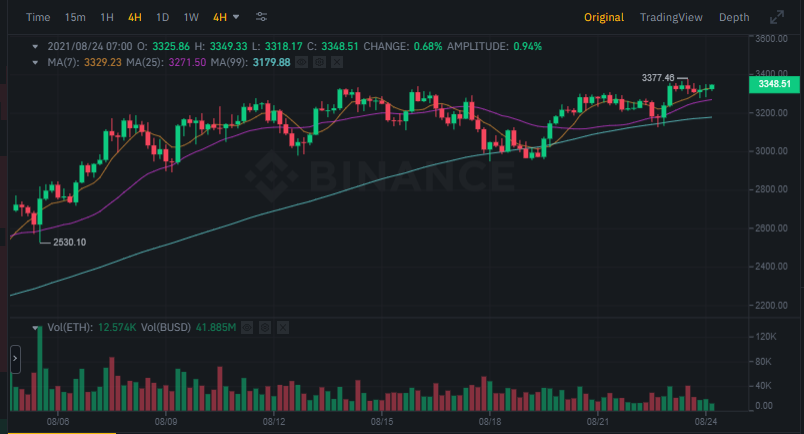Select the 1D interval
Screen dimensions: 804x434
tap(162, 17)
